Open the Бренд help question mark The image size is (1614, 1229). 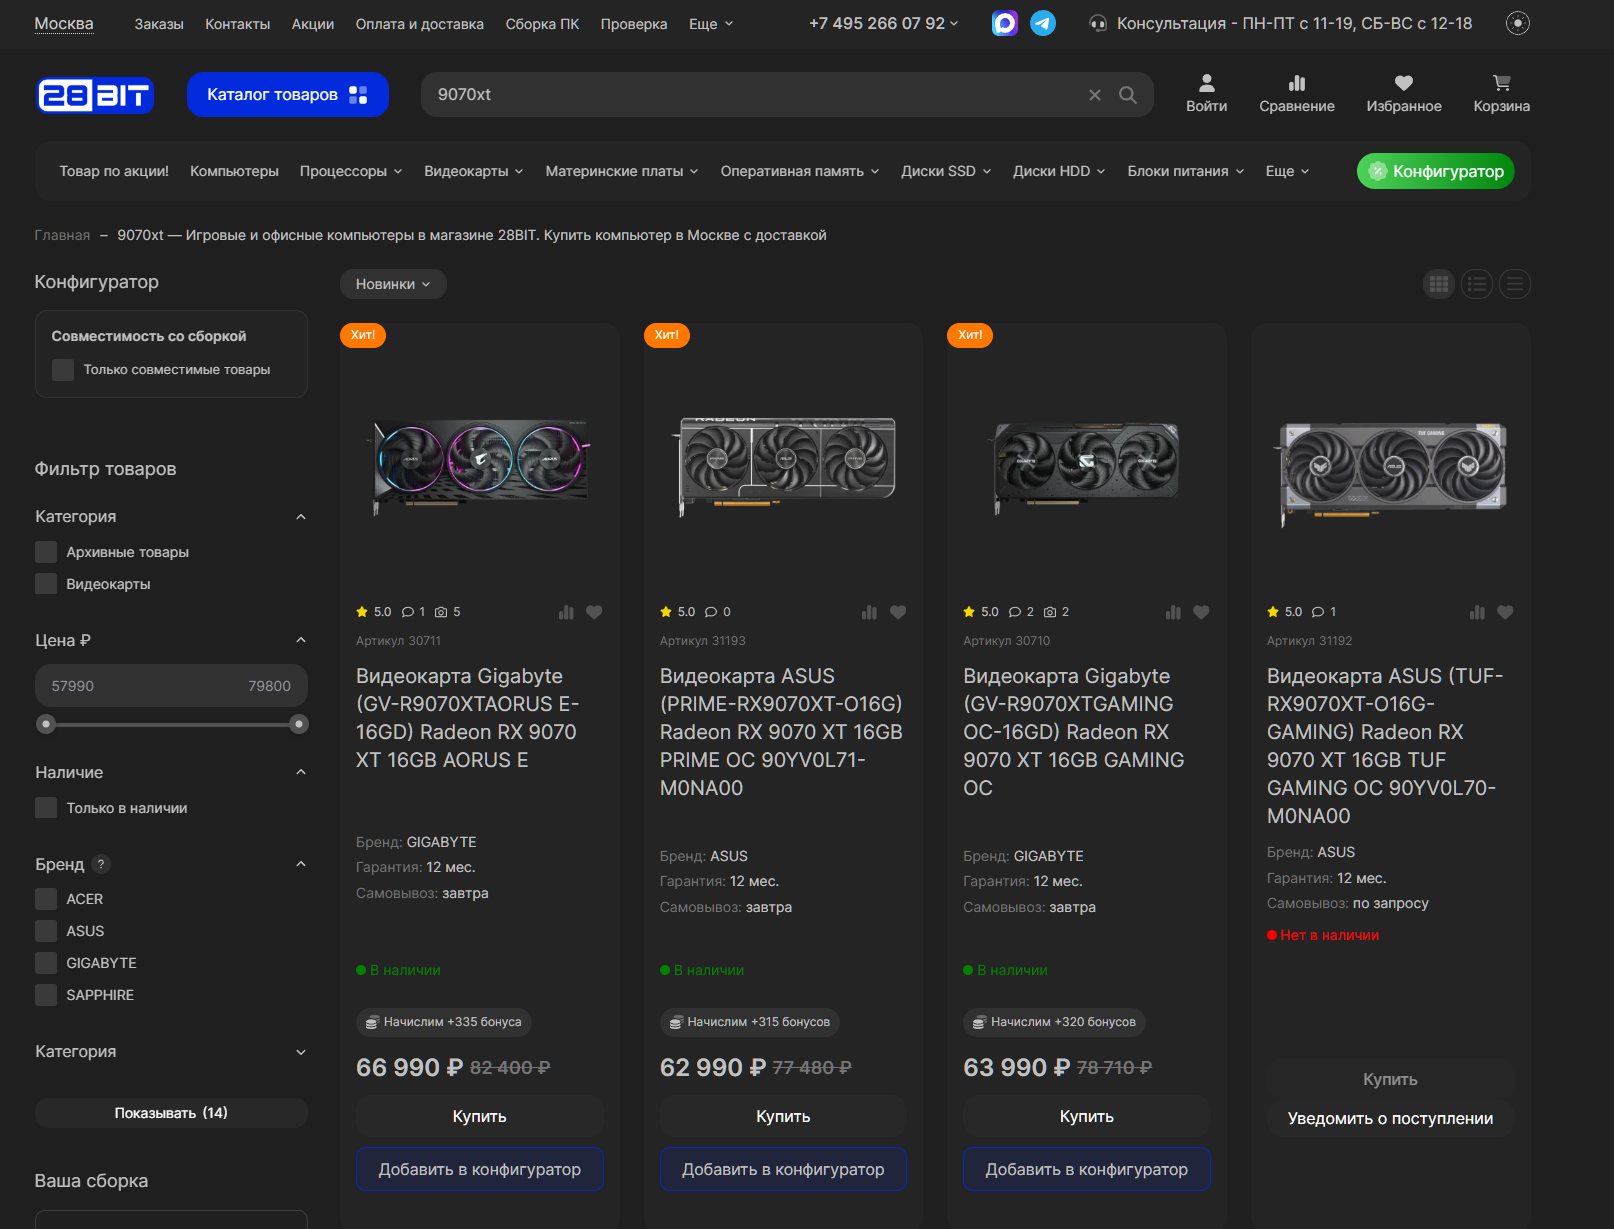pos(101,864)
